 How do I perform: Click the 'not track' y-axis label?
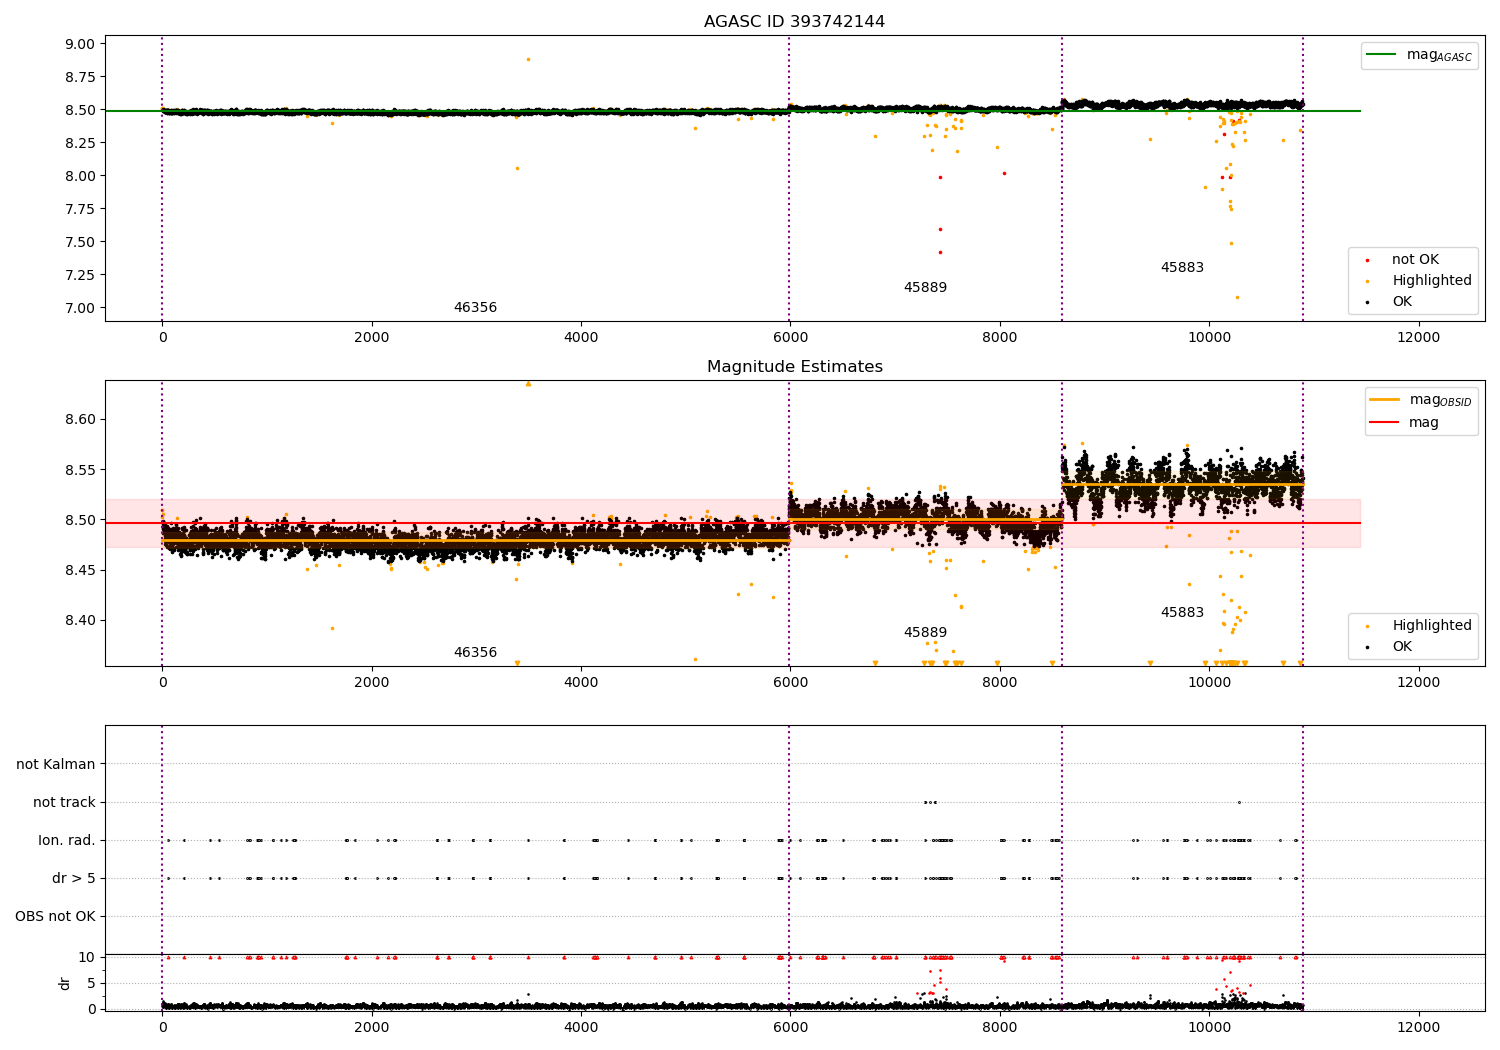point(64,802)
